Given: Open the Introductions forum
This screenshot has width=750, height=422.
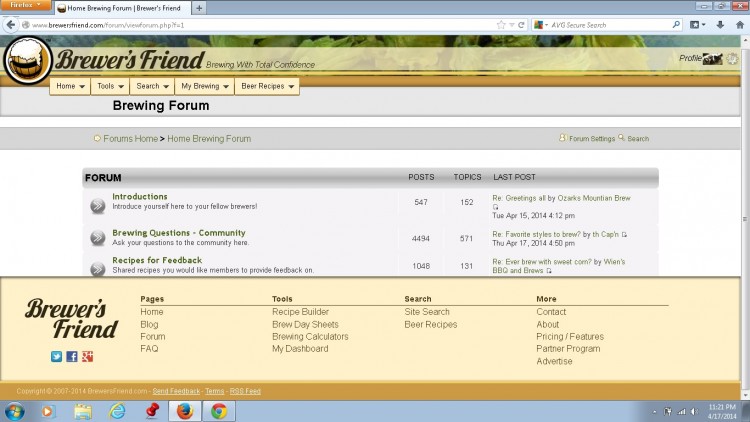Looking at the screenshot, I should [x=140, y=196].
